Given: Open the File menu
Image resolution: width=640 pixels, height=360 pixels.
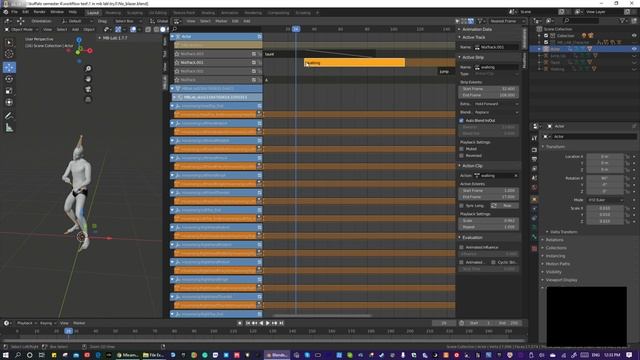Looking at the screenshot, I should point(14,12).
